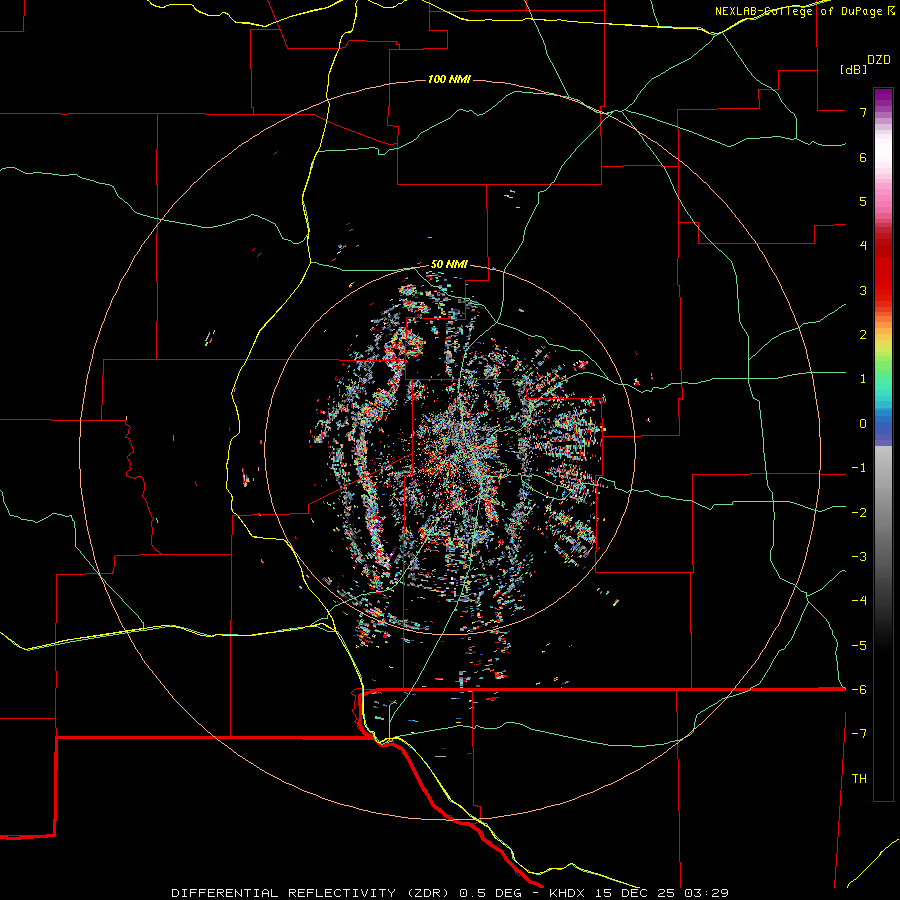
Task: Click the -3 value on color scale
Action: pyautogui.click(x=859, y=557)
